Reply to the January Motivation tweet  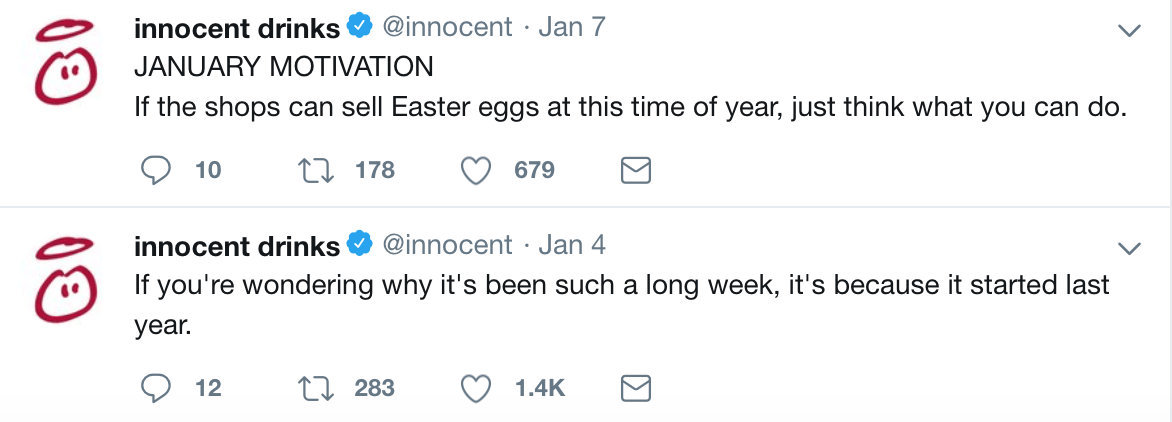point(155,171)
